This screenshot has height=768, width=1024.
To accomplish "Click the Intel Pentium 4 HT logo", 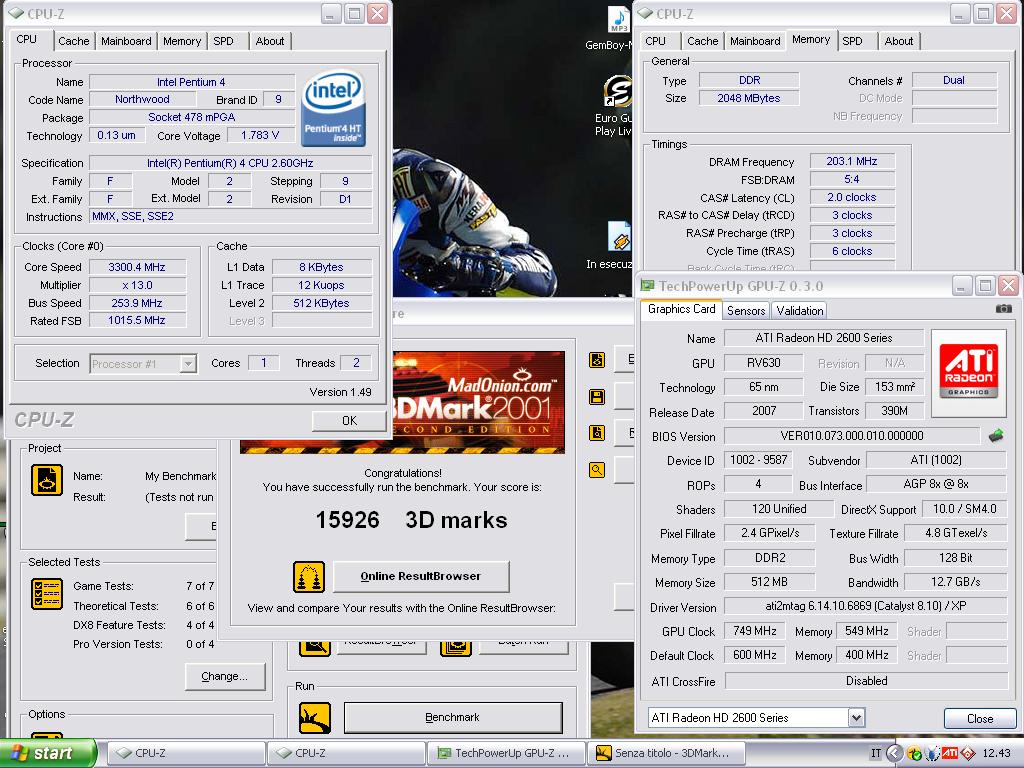I will pyautogui.click(x=333, y=107).
